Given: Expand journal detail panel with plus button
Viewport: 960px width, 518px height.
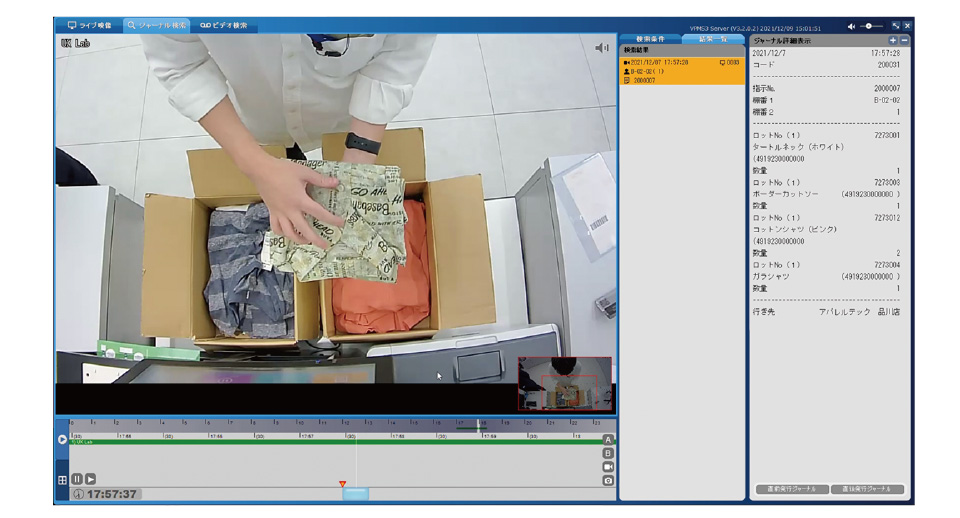Looking at the screenshot, I should pos(893,40).
